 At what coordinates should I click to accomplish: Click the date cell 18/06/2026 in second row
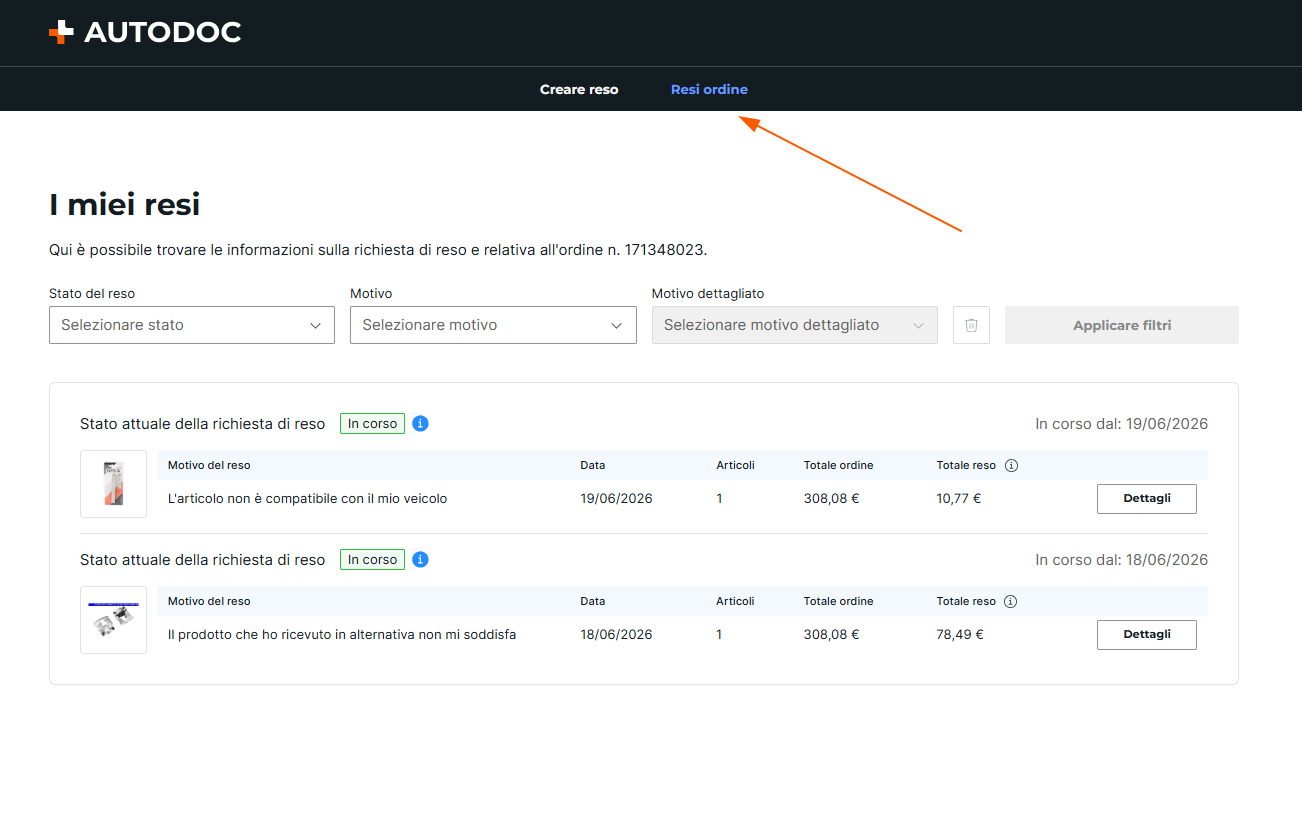pyautogui.click(x=616, y=634)
